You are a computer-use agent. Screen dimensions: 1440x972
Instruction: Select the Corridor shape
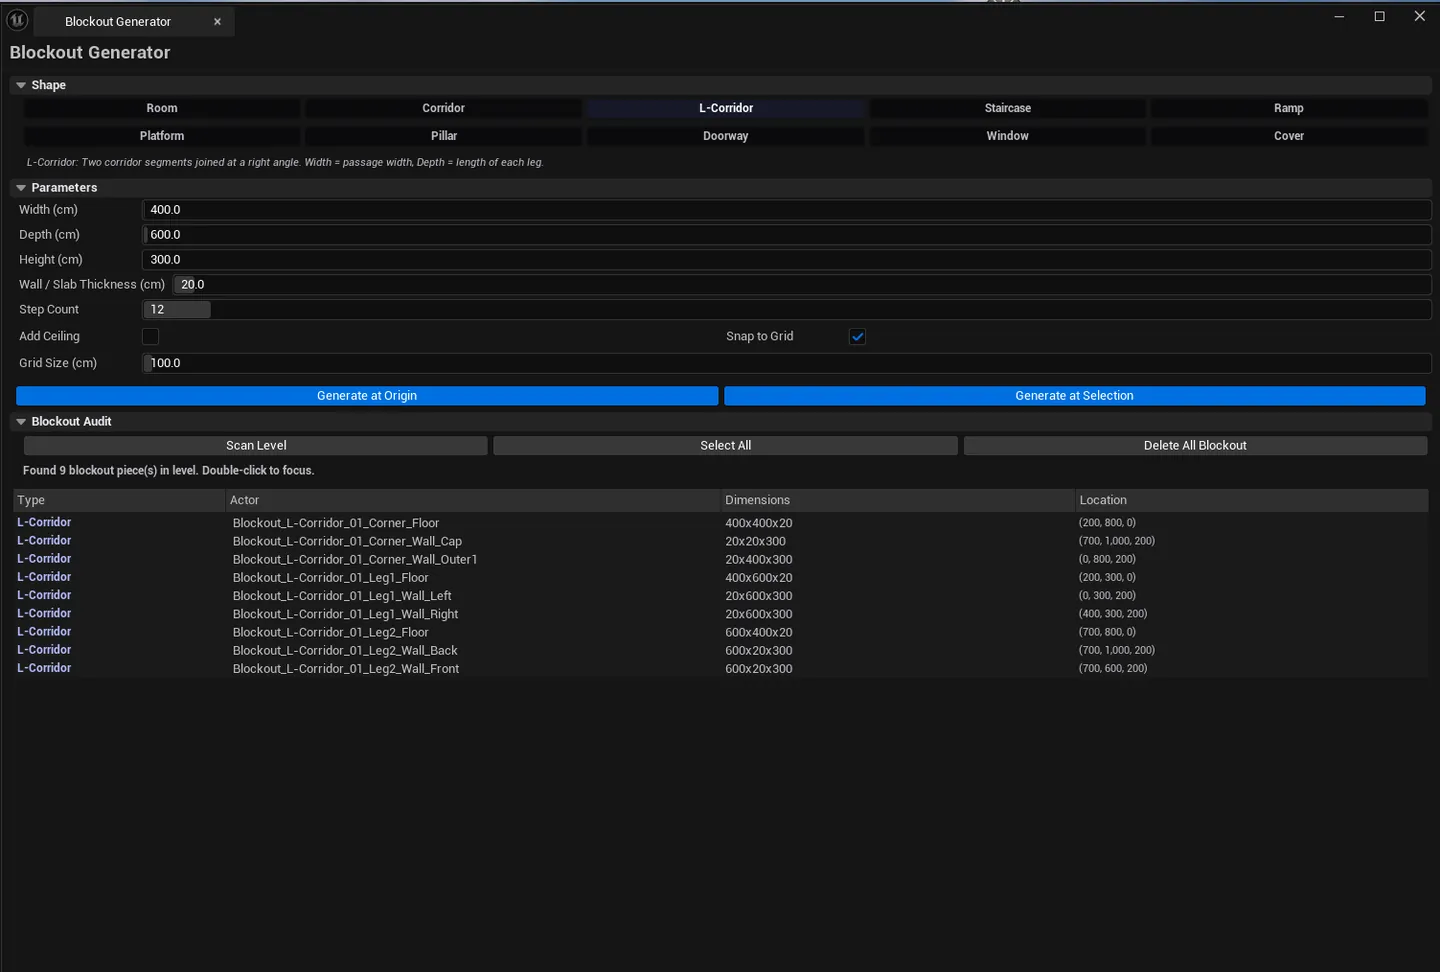point(444,108)
